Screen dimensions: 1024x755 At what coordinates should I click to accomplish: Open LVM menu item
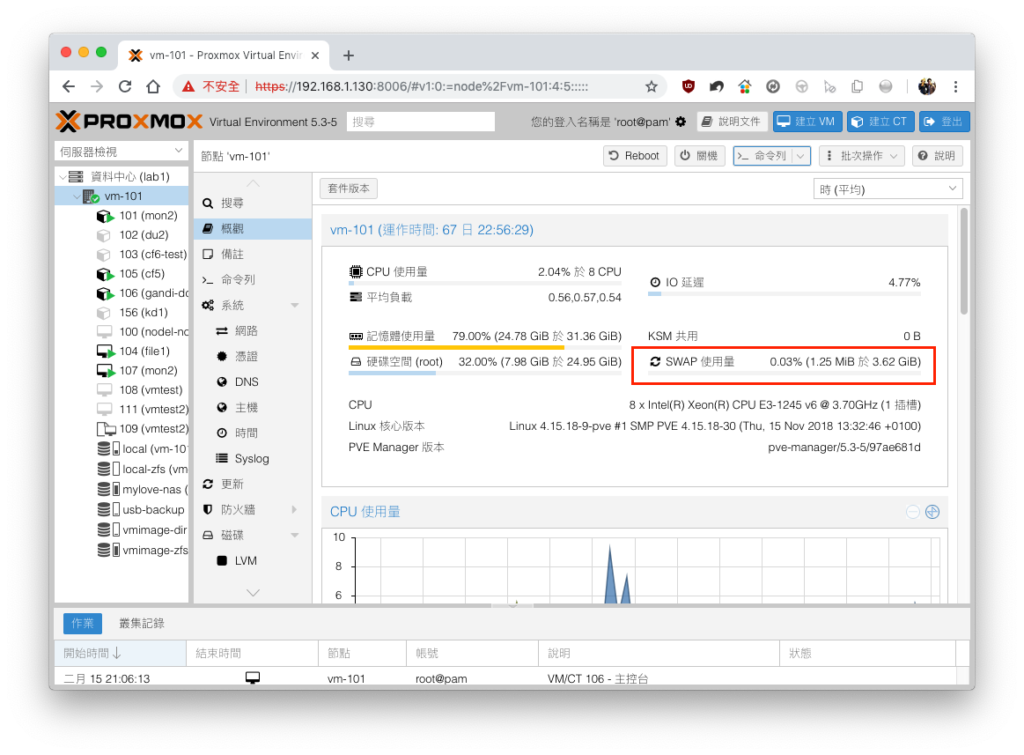[253, 560]
